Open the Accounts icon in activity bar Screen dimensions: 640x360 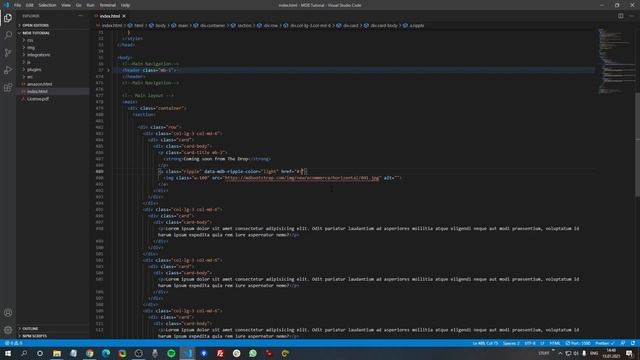8,313
